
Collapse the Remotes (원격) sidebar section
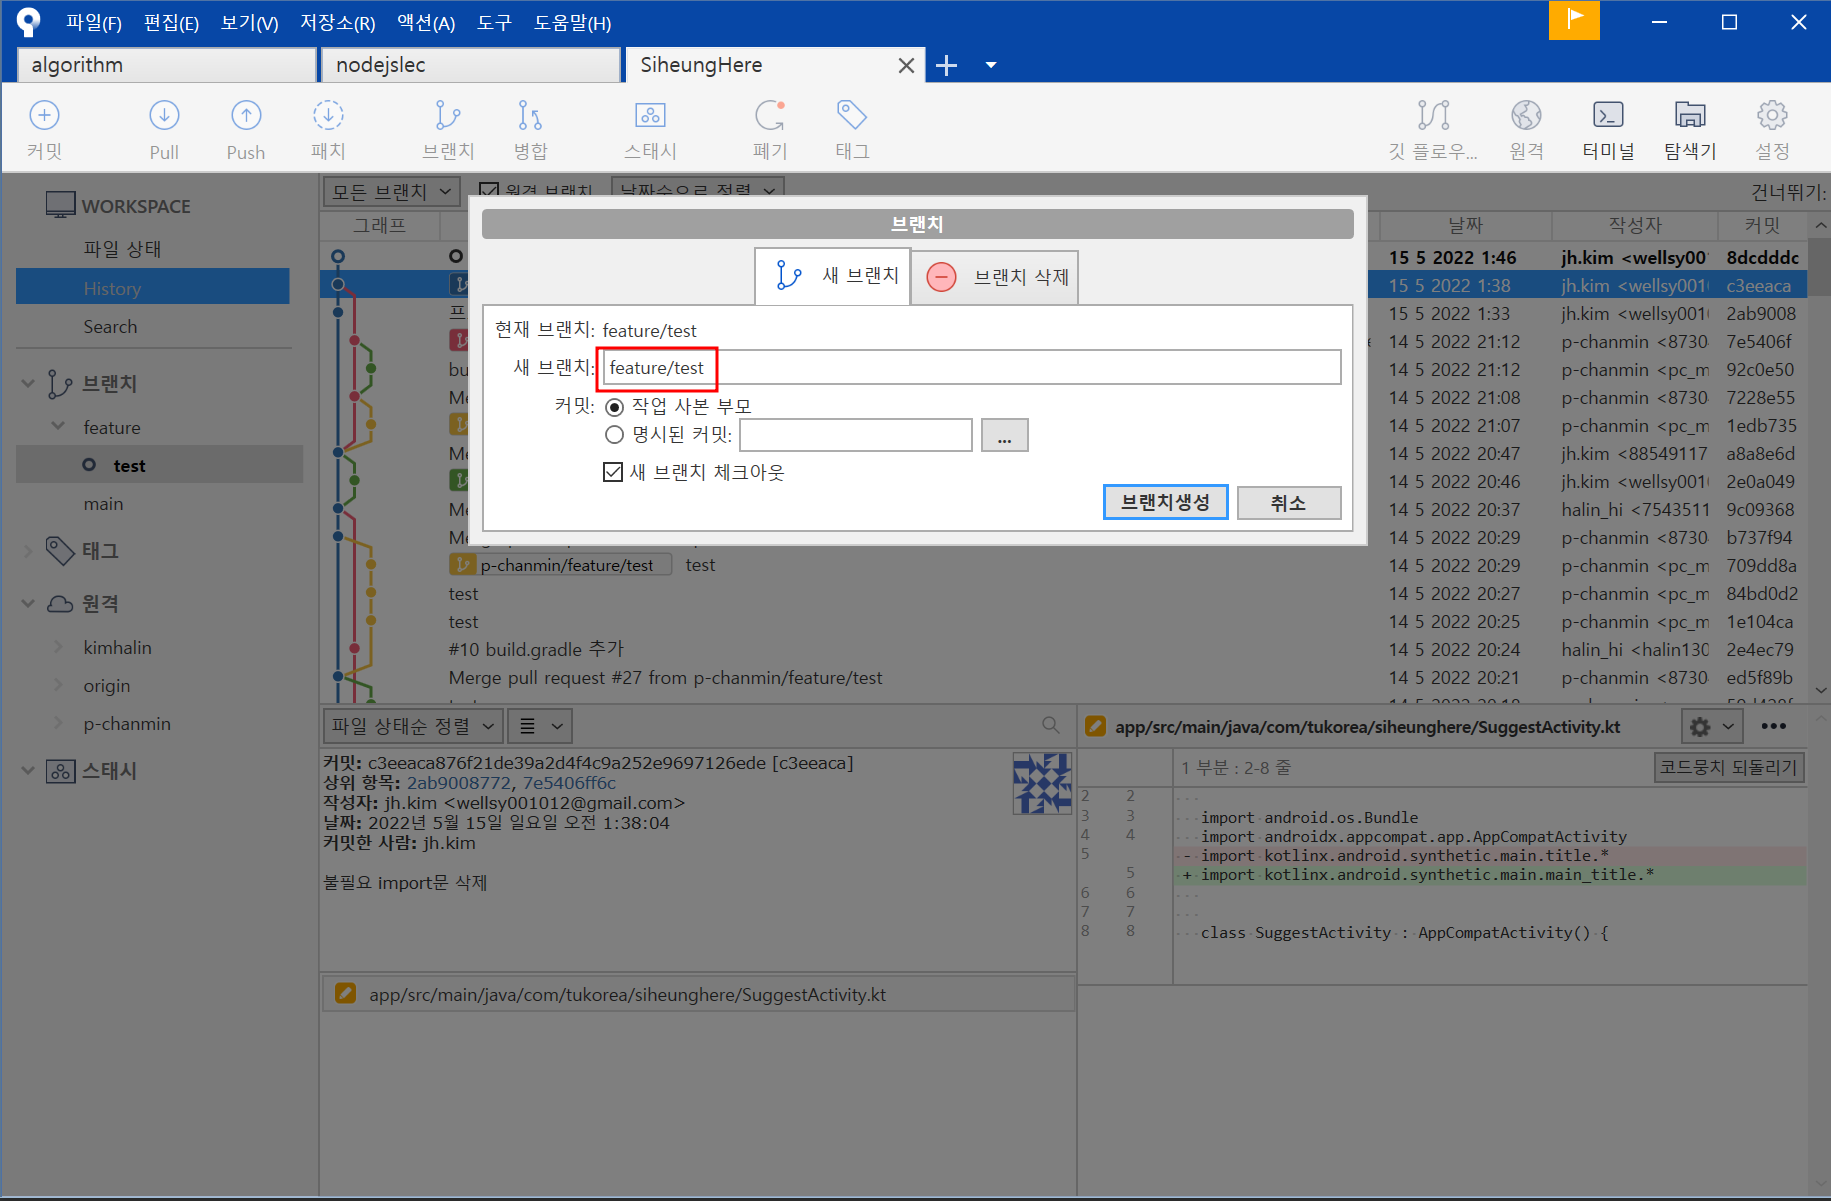[x=28, y=603]
